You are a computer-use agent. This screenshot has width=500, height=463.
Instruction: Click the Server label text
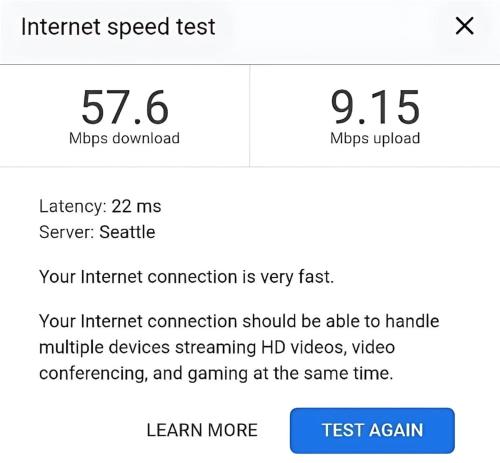[67, 232]
